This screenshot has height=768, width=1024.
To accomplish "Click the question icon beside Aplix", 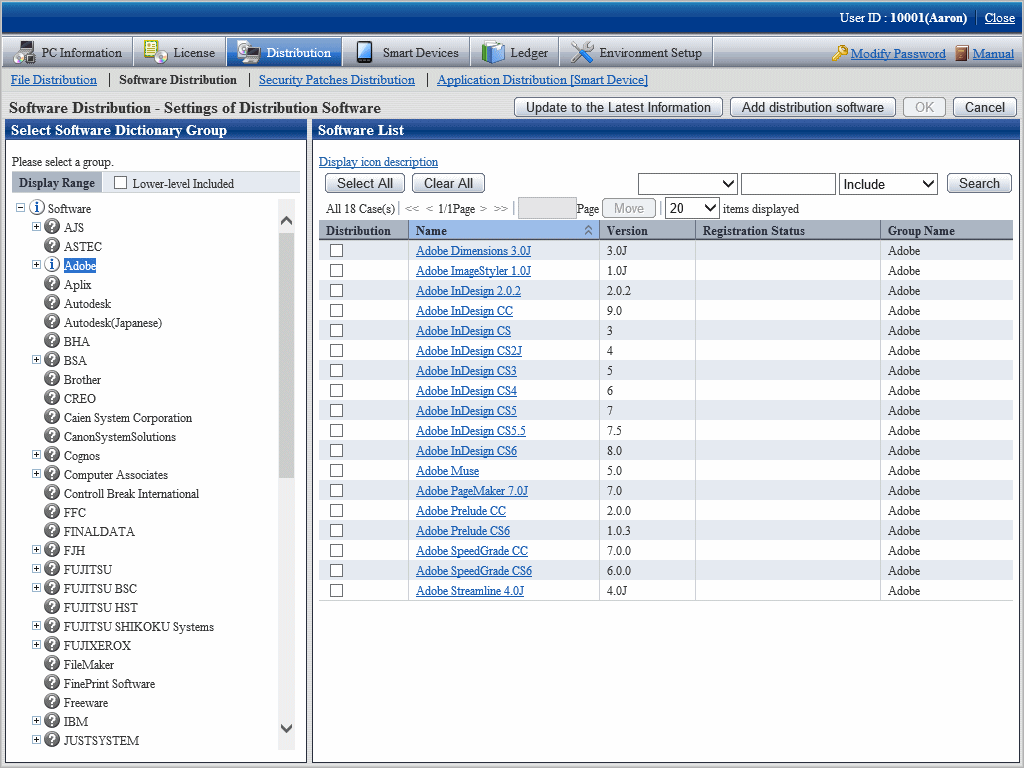I will (52, 283).
